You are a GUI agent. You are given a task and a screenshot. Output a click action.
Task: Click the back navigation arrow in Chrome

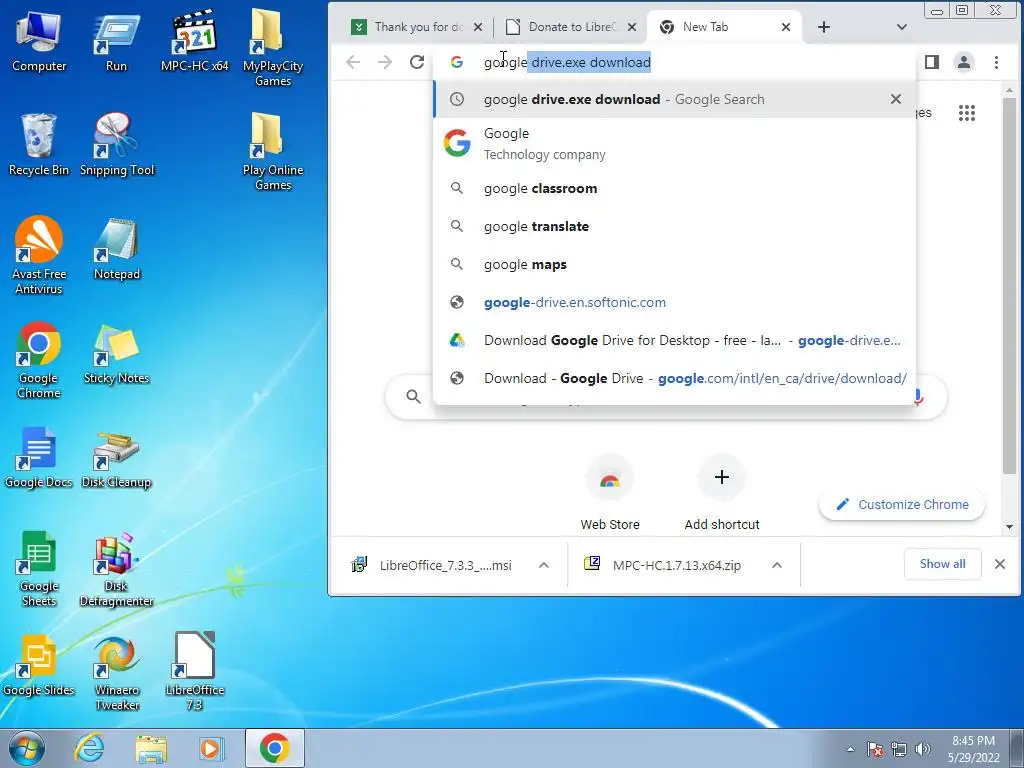click(x=353, y=62)
